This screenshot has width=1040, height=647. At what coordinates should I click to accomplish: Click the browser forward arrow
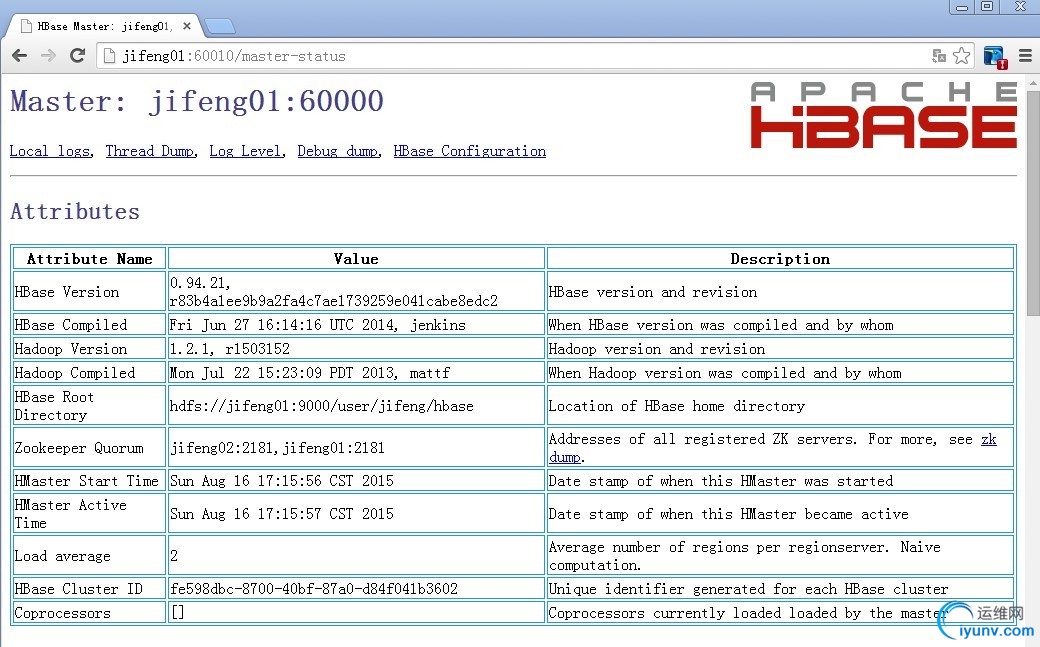pos(48,56)
